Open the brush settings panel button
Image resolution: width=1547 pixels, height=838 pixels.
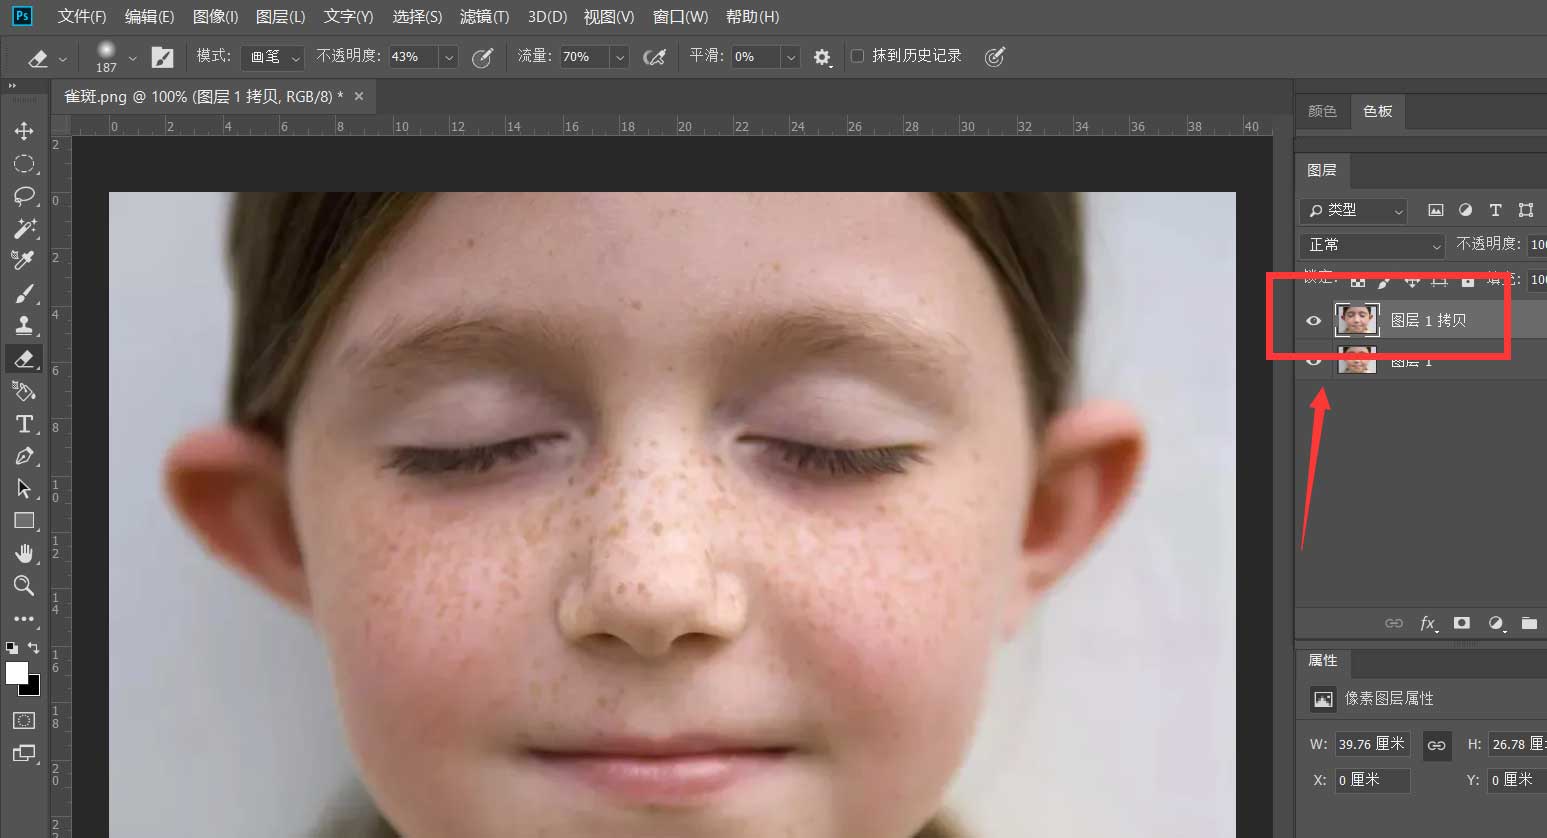pos(162,57)
